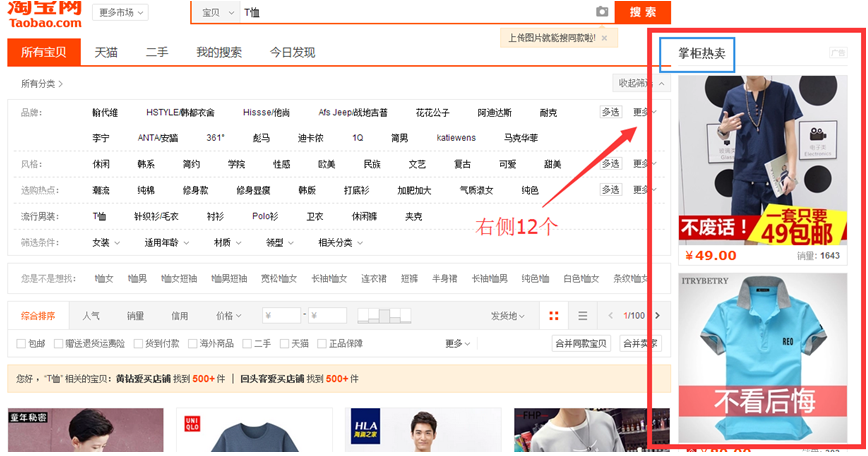
Task: Click the Taobao logo
Action: (45, 14)
